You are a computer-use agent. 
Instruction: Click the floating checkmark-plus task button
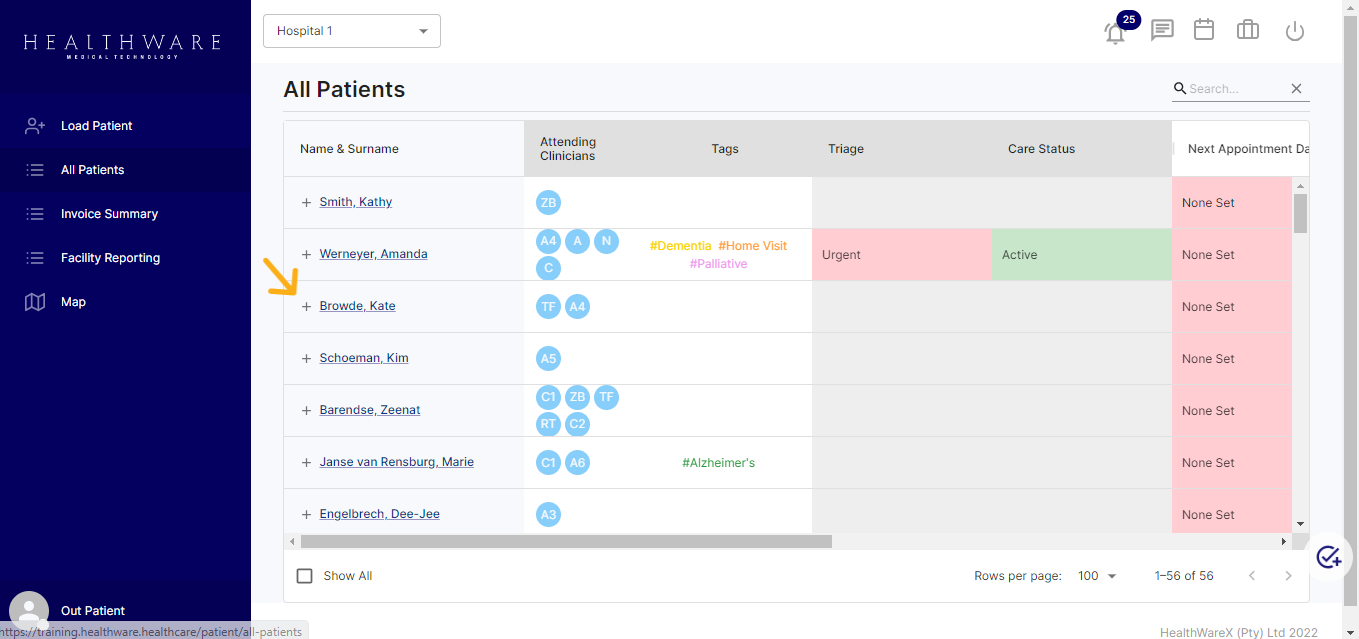[x=1329, y=557]
